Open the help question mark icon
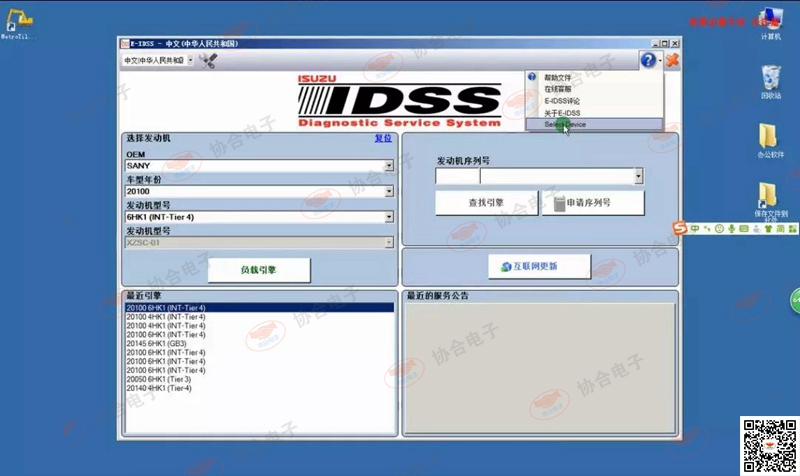 coord(648,60)
